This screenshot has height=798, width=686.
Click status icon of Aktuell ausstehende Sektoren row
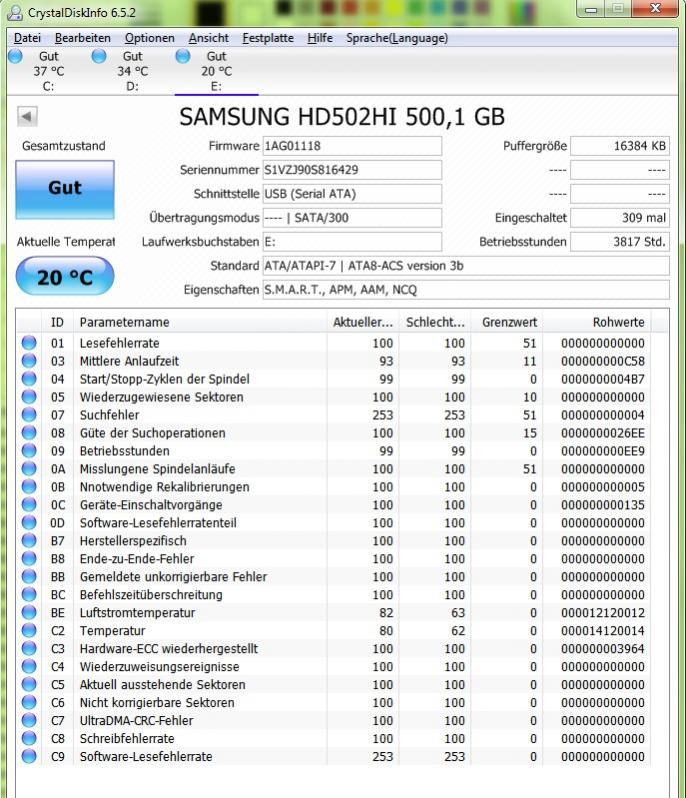(x=29, y=684)
